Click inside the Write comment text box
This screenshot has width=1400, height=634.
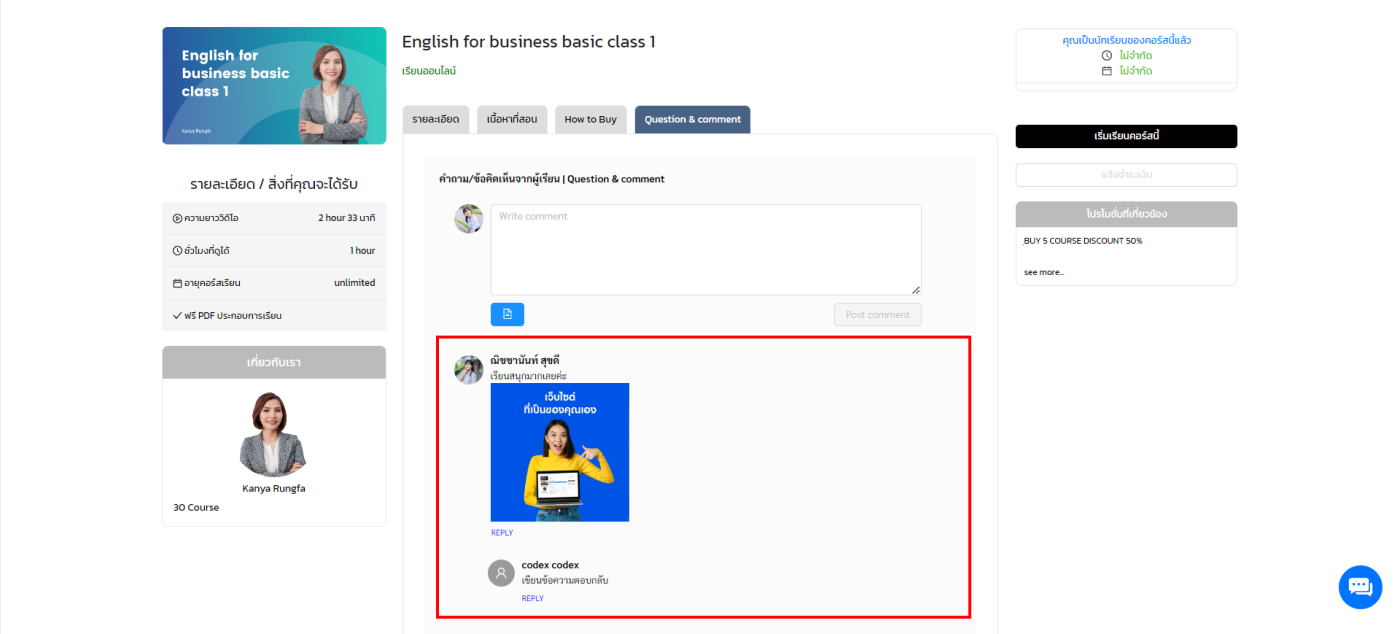click(x=706, y=249)
